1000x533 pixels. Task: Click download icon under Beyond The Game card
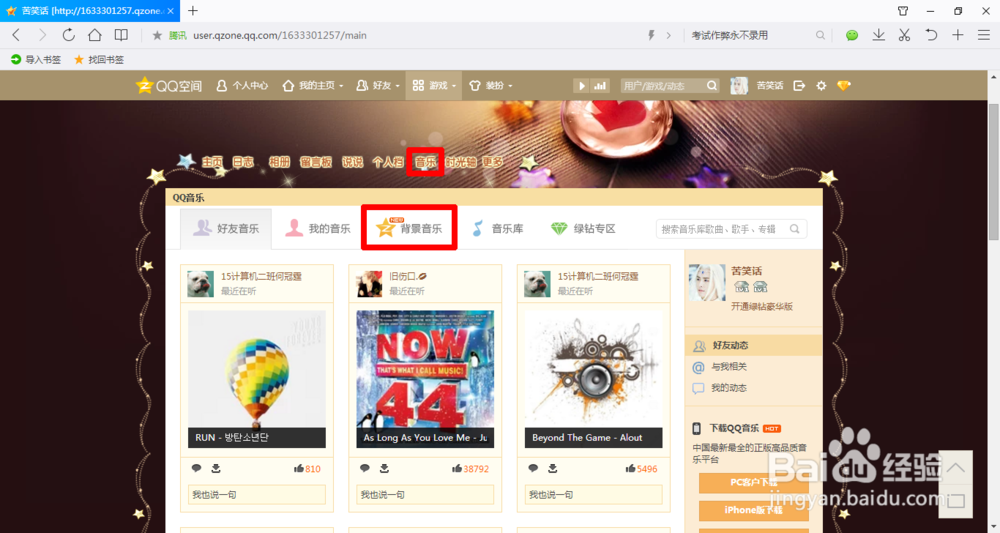[553, 468]
